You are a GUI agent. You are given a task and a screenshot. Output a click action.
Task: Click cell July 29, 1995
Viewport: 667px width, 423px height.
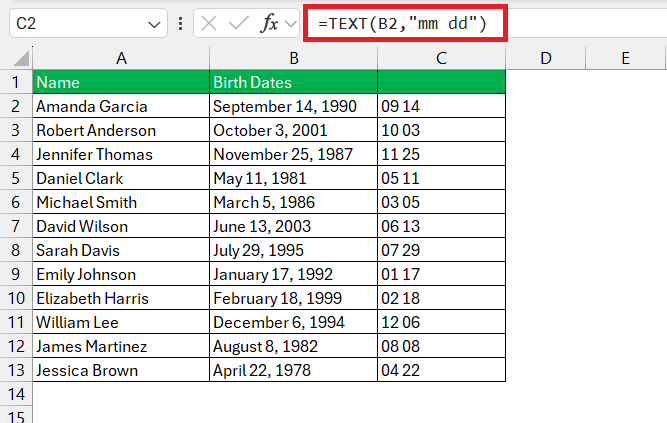294,250
